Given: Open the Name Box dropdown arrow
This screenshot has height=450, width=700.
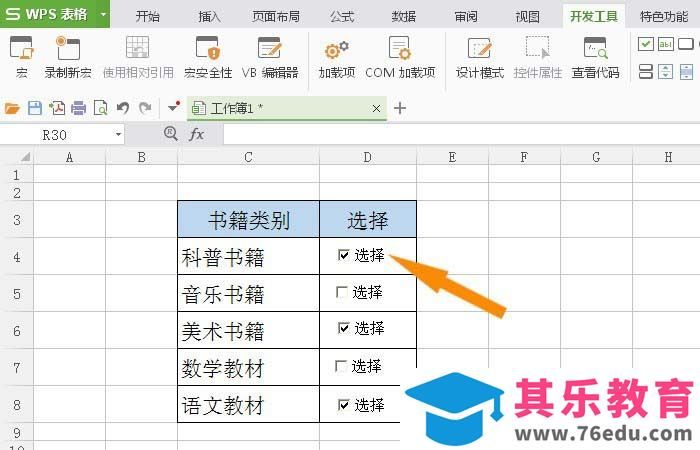Looking at the screenshot, I should pyautogui.click(x=118, y=134).
